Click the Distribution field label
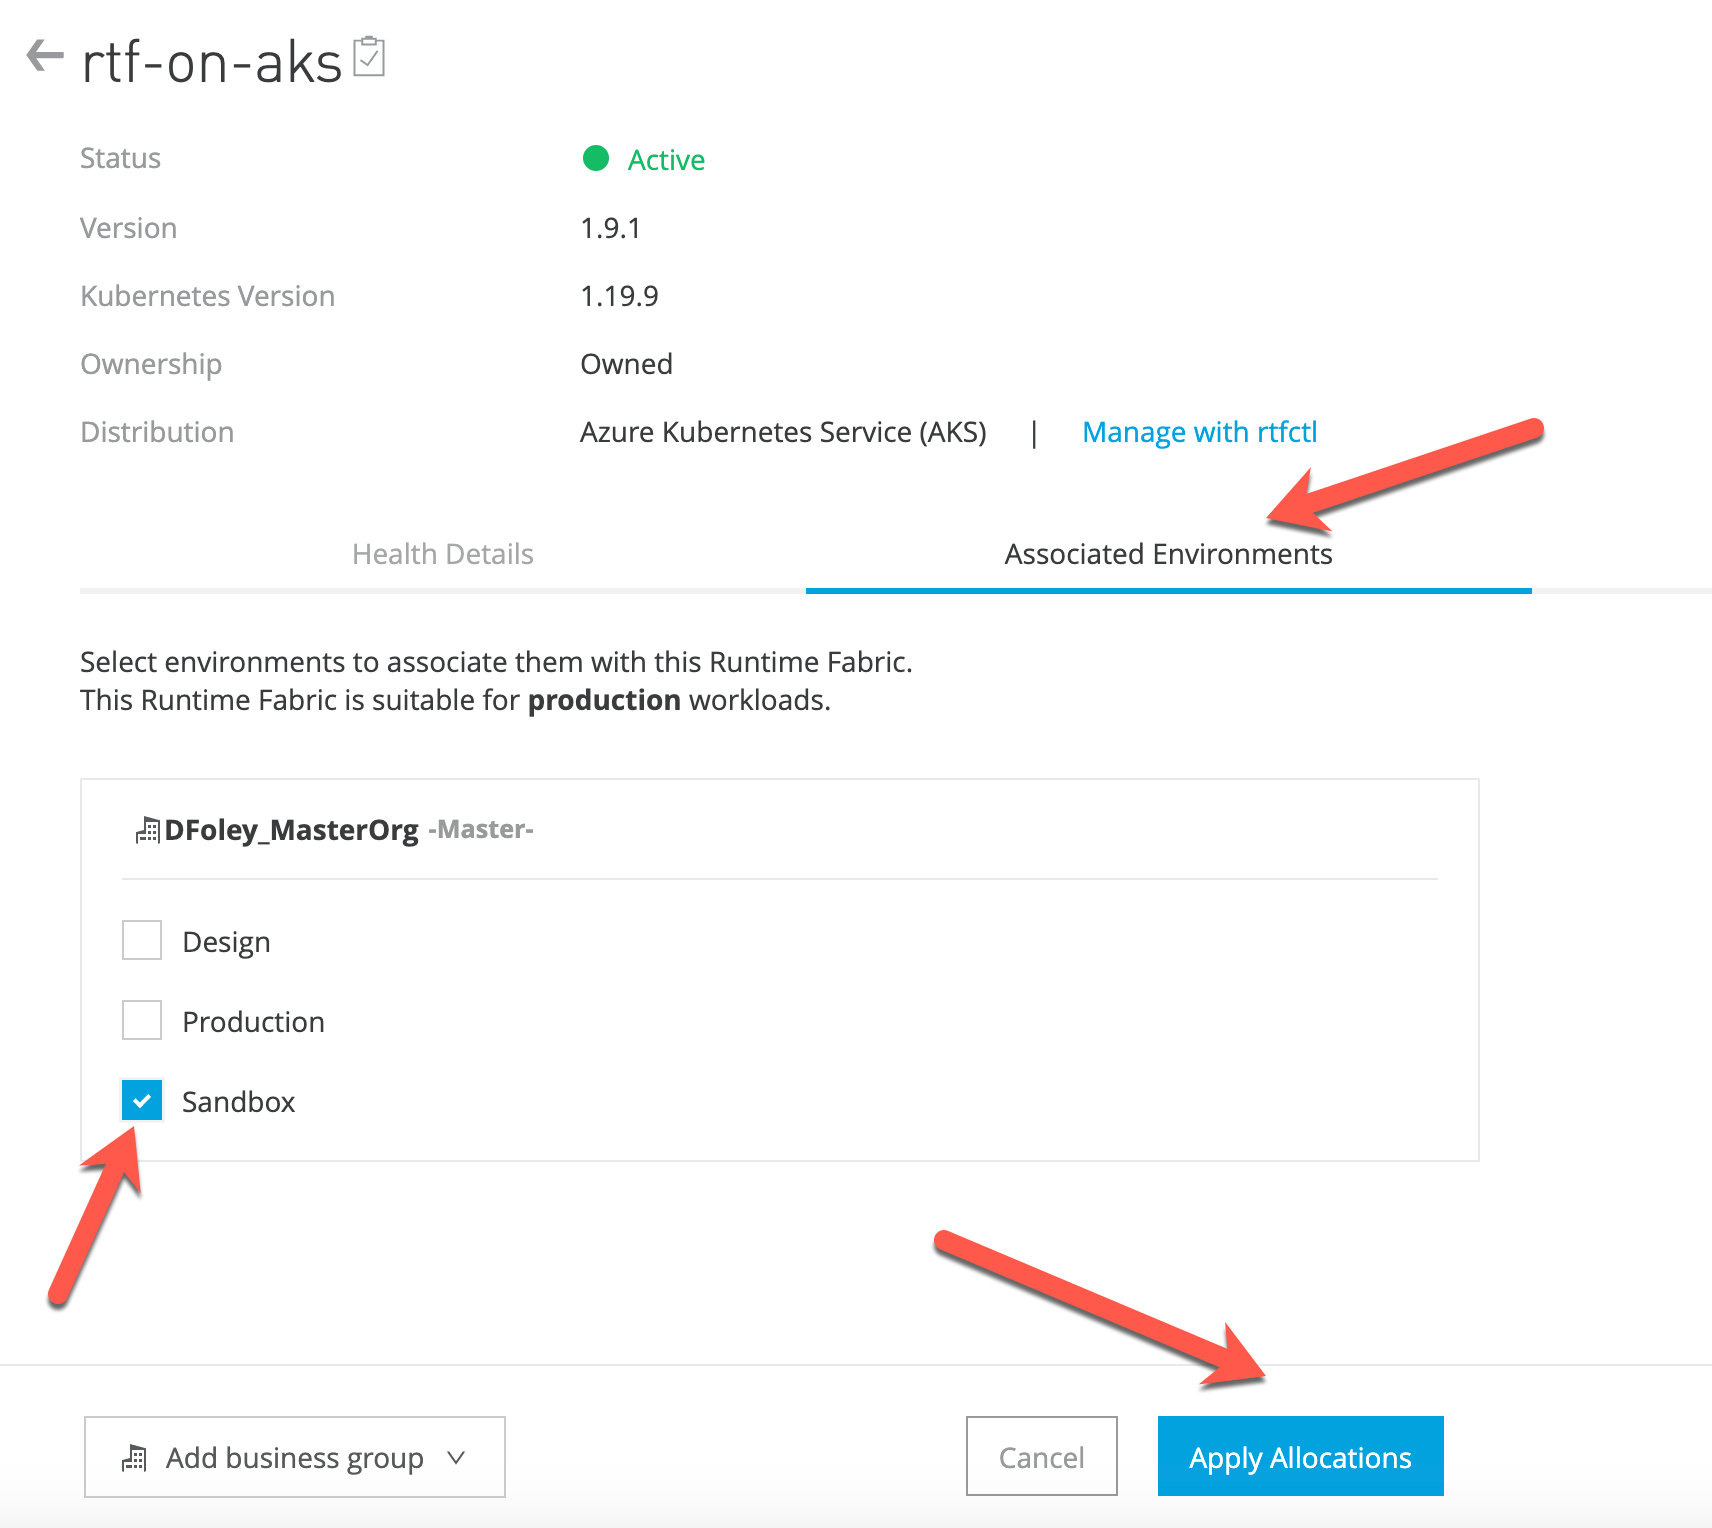 (x=157, y=432)
